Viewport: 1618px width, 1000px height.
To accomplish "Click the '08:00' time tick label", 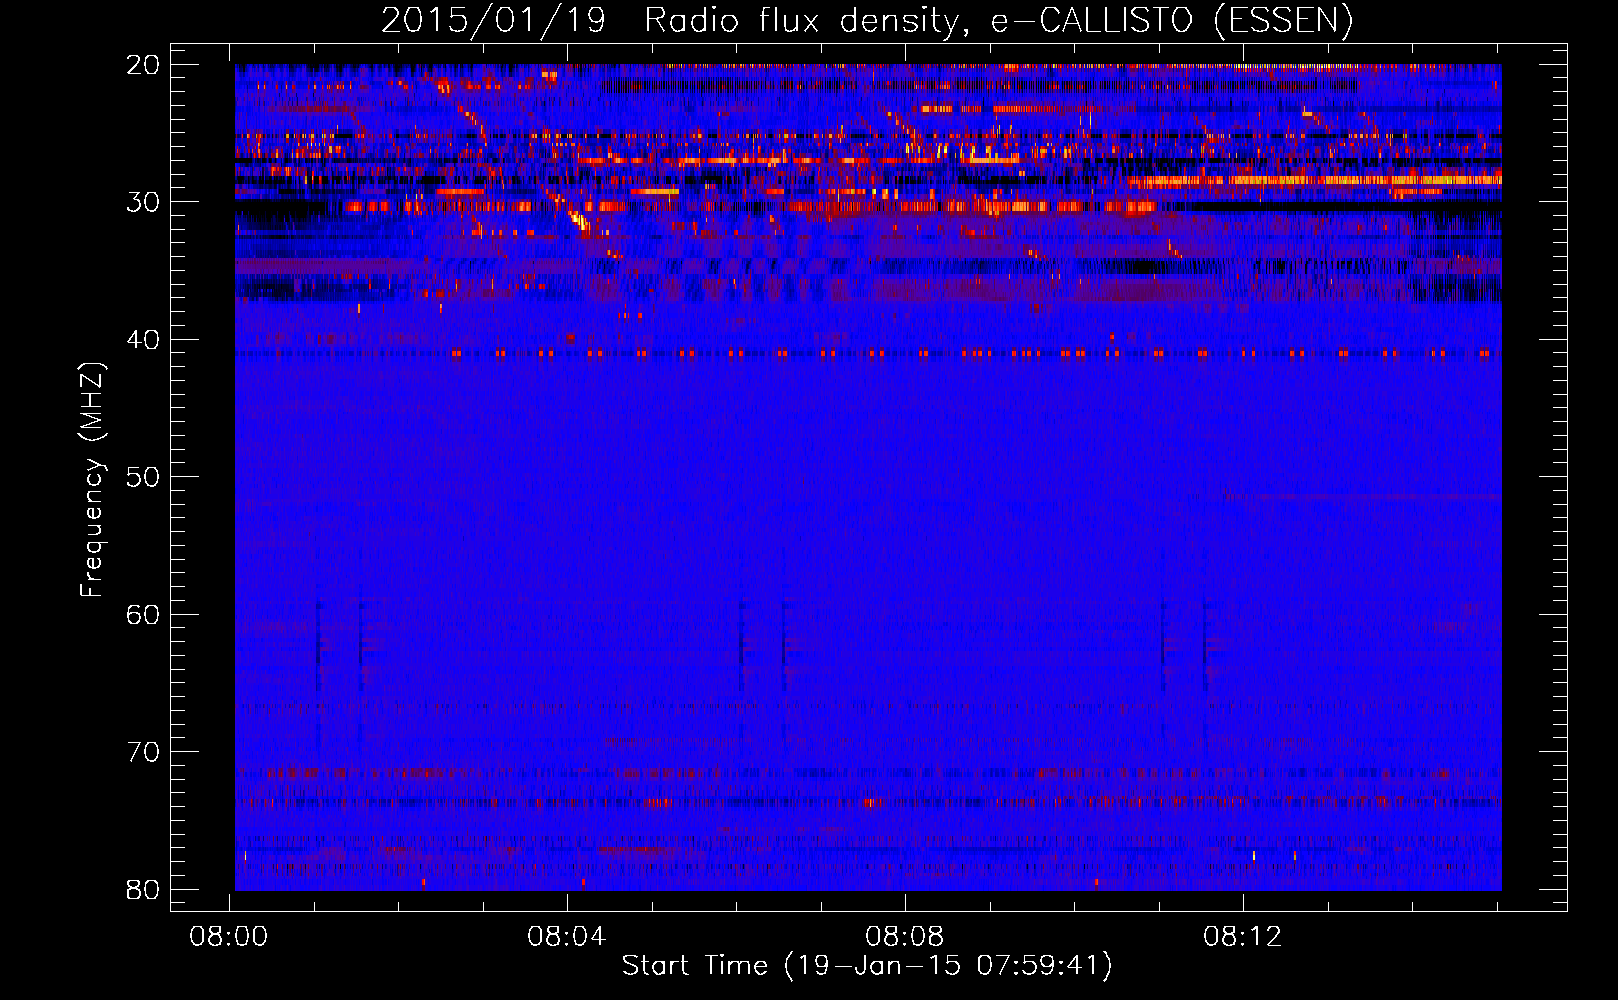I will coord(229,937).
